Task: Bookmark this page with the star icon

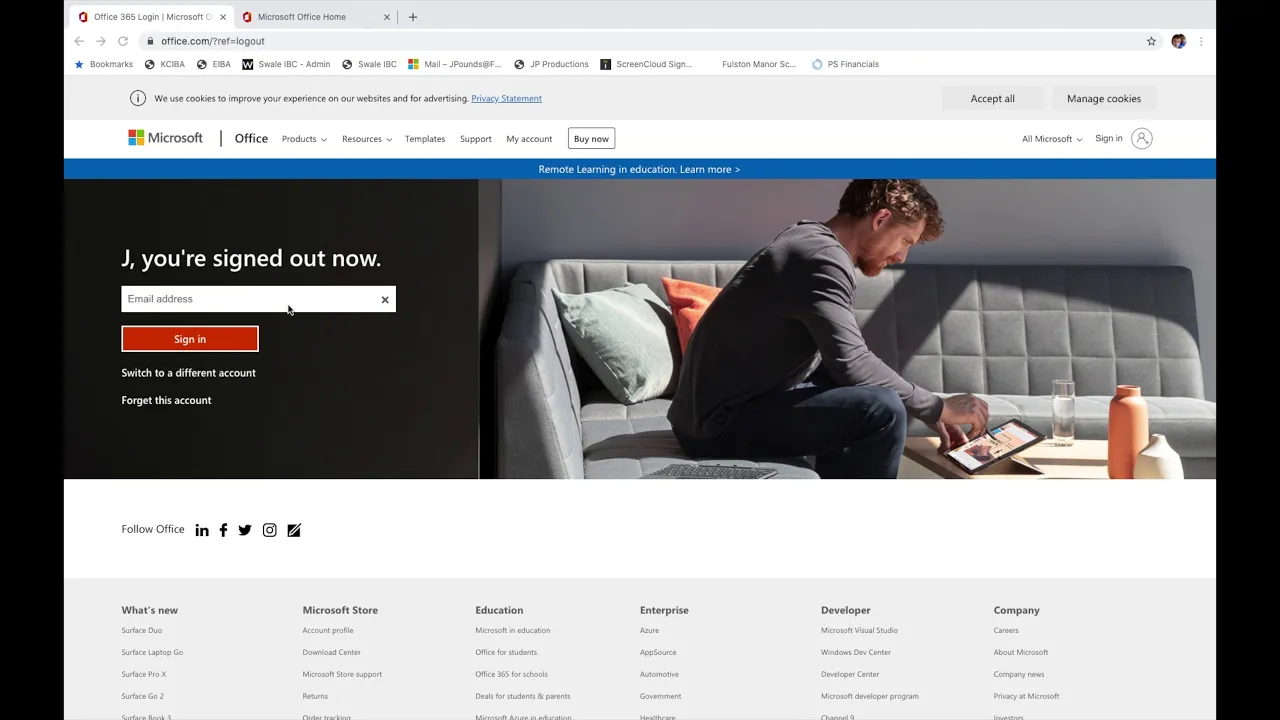Action: point(1151,41)
